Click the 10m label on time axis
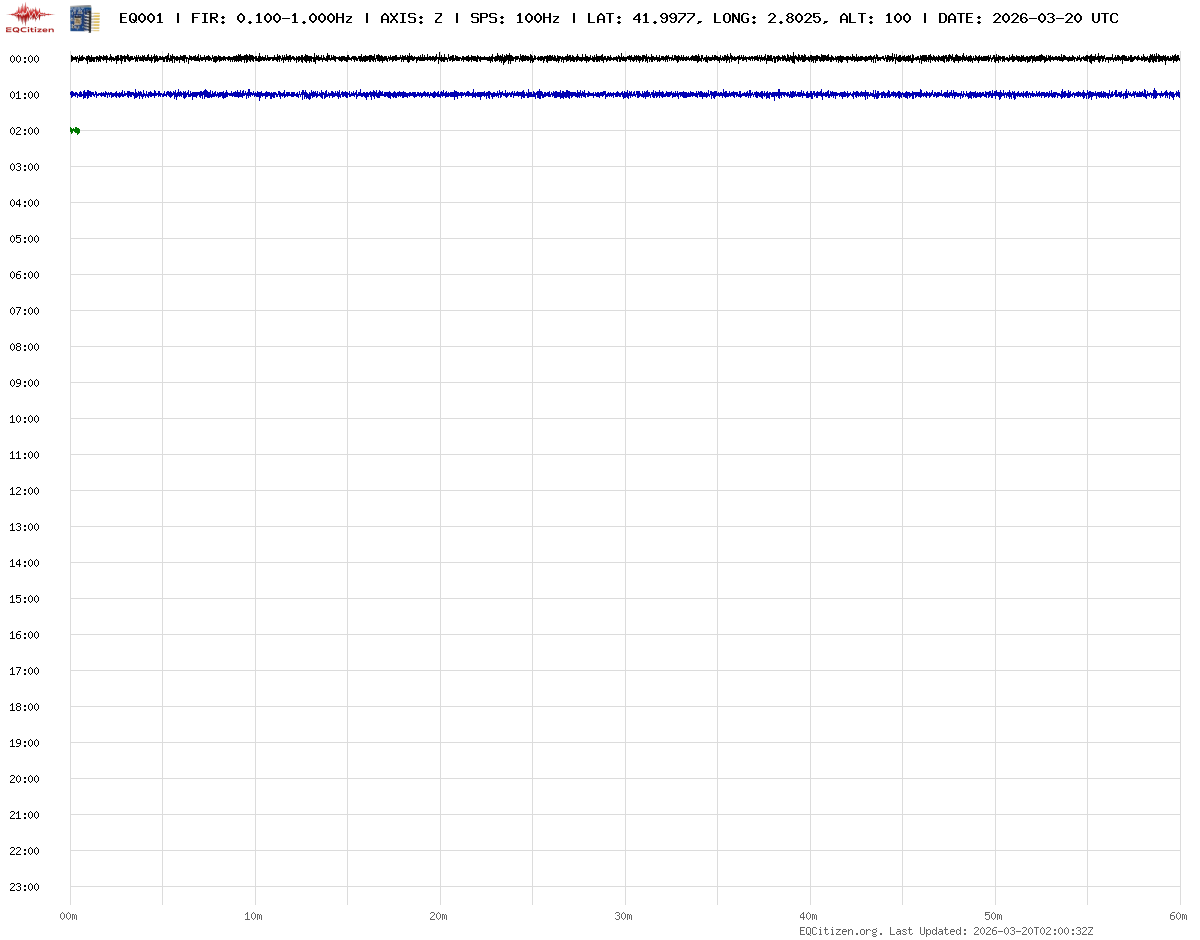The width and height of the screenshot is (1200, 940). click(254, 916)
